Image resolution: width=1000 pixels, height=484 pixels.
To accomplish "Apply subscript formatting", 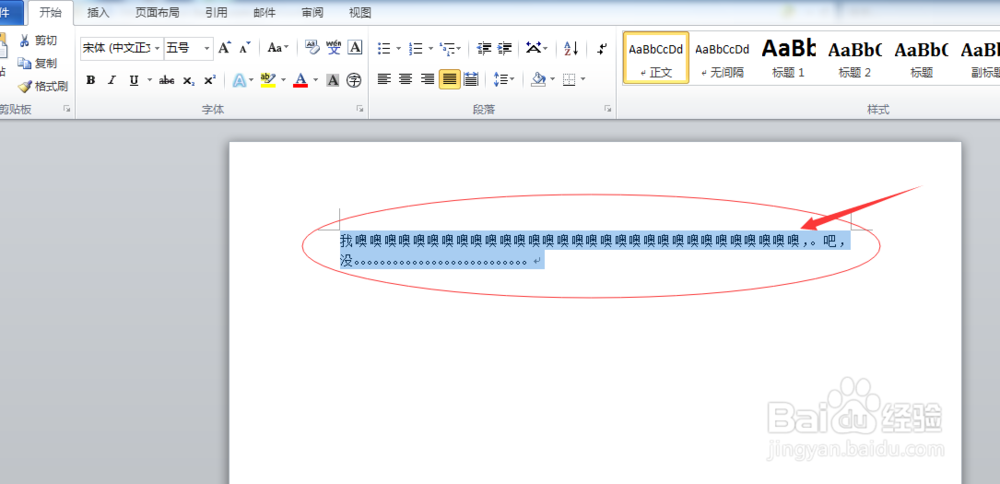I will pos(188,80).
